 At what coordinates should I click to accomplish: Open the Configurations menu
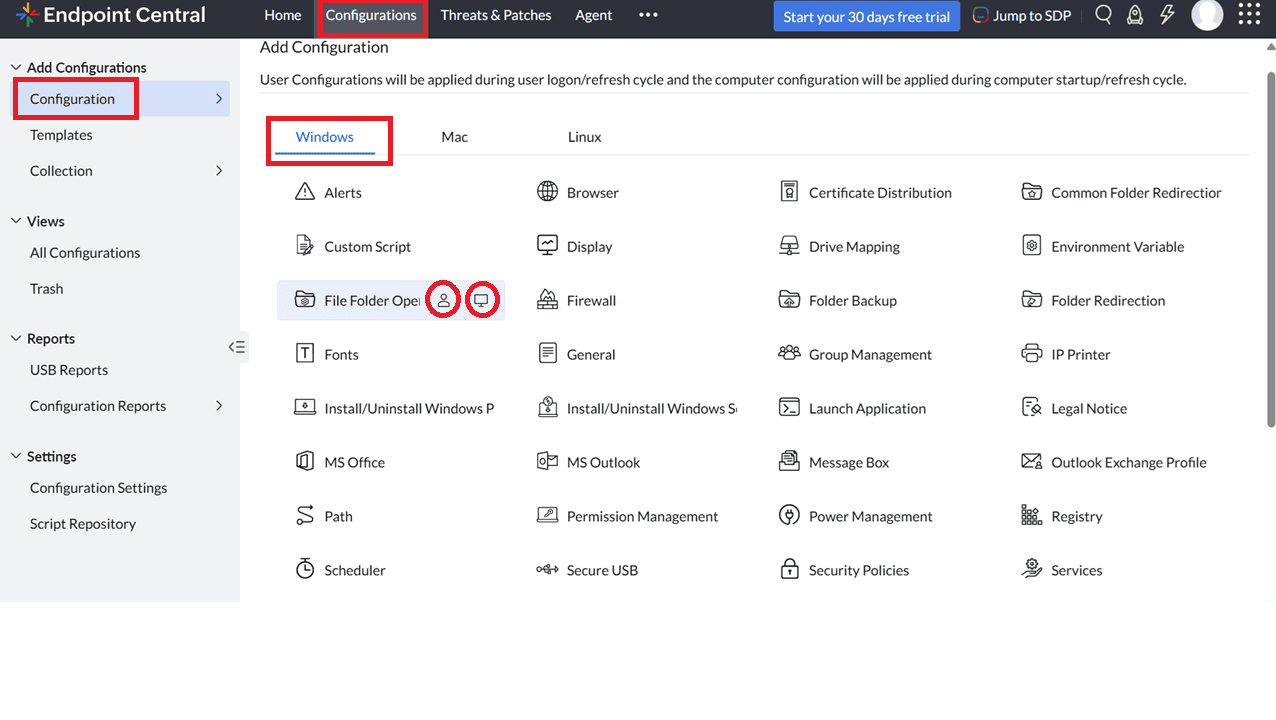pyautogui.click(x=371, y=15)
